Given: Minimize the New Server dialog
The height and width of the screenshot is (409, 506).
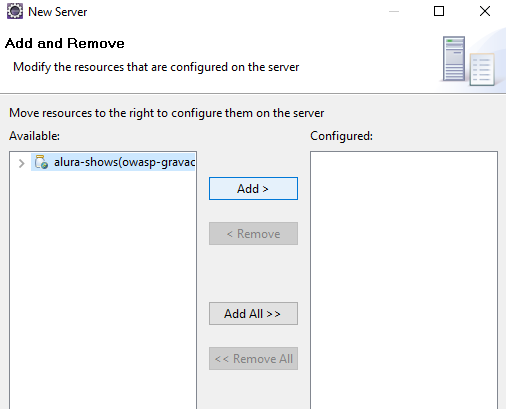Looking at the screenshot, I should pyautogui.click(x=394, y=11).
